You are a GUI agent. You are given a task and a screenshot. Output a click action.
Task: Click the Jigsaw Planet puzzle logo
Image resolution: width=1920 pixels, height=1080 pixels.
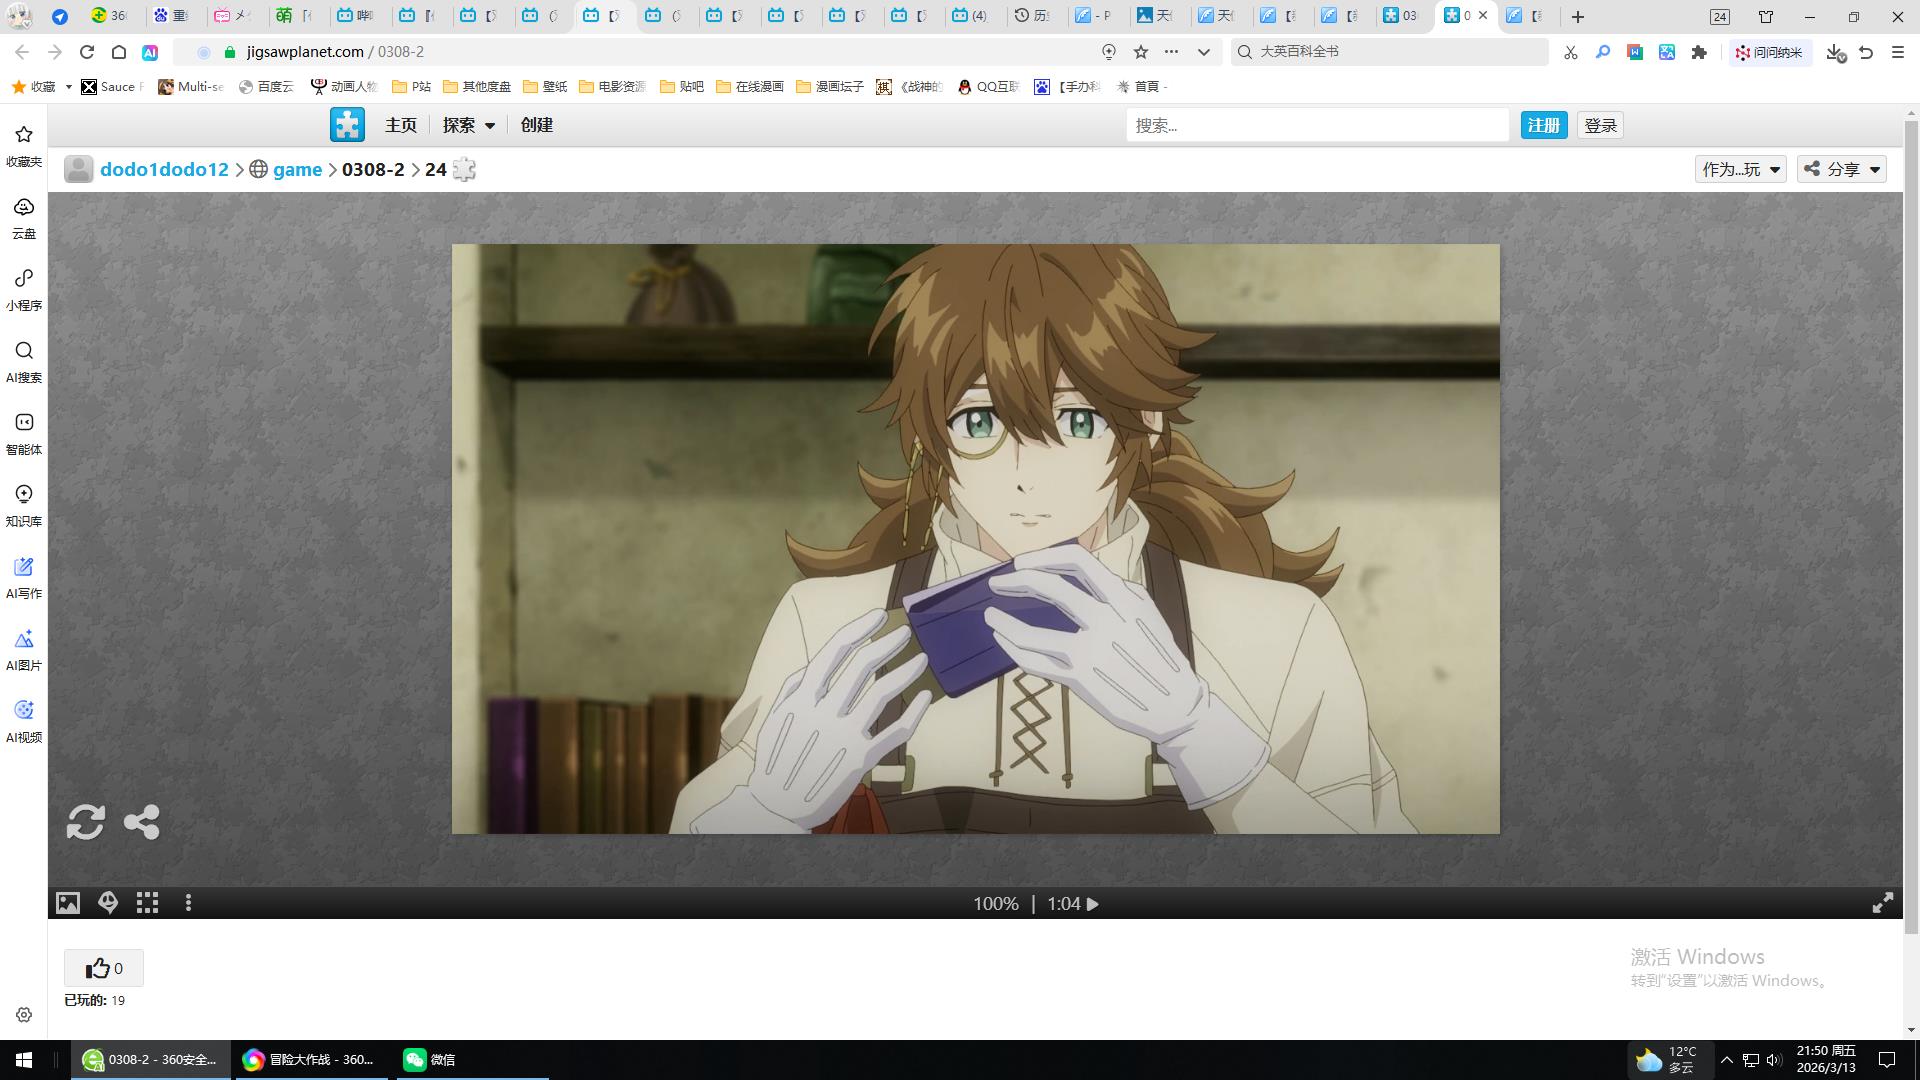[347, 125]
